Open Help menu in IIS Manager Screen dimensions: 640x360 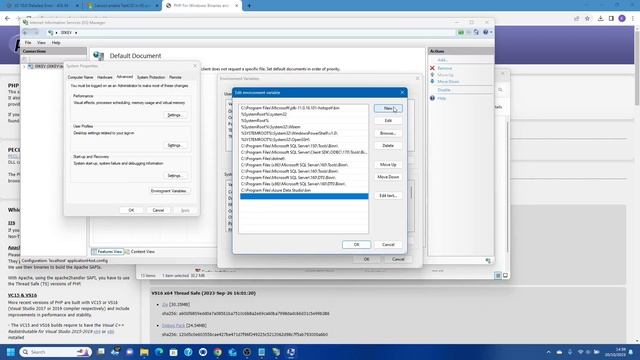click(56, 42)
